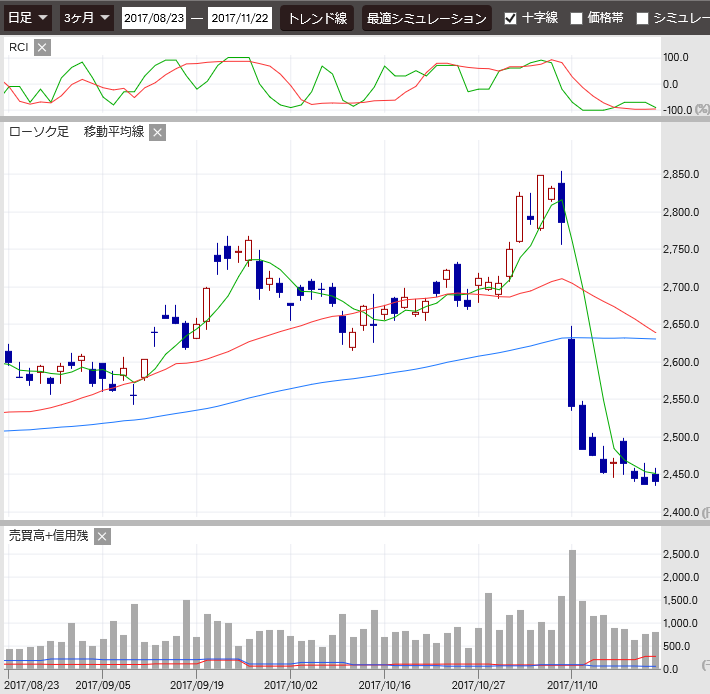Click the RCI panel title label
Screen dimensions: 710x694
pos(18,48)
